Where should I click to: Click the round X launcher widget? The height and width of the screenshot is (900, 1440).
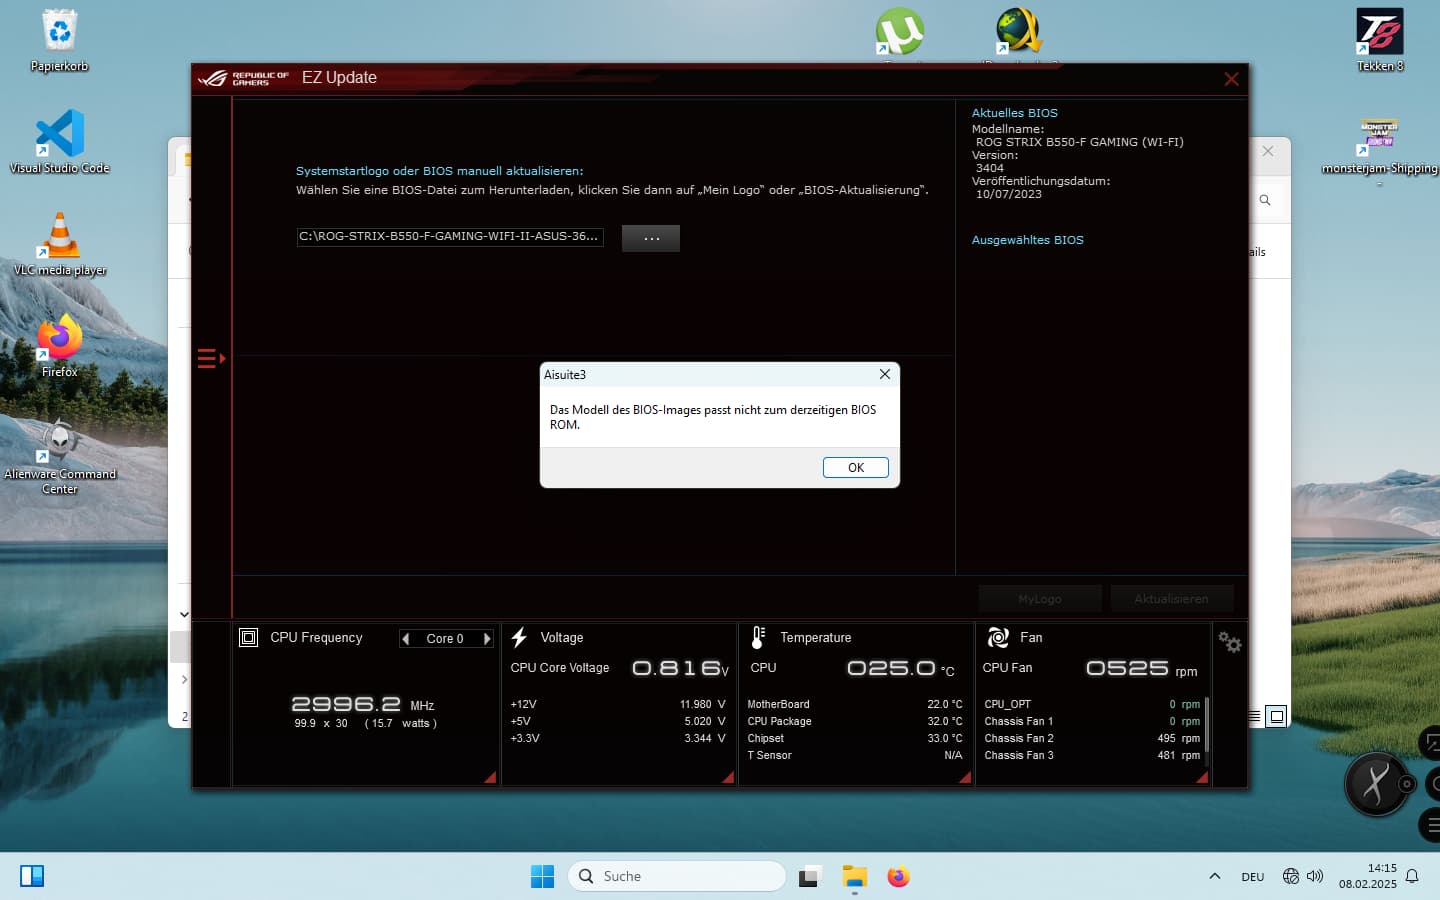[1375, 784]
